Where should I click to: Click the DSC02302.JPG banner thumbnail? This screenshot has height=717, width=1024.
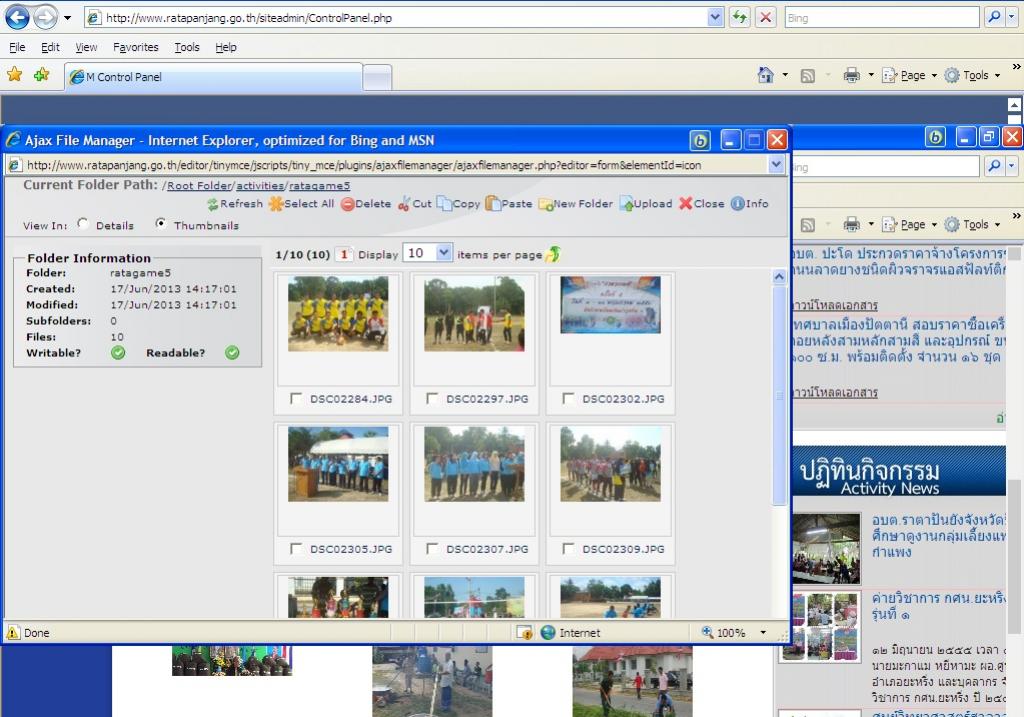coord(611,305)
